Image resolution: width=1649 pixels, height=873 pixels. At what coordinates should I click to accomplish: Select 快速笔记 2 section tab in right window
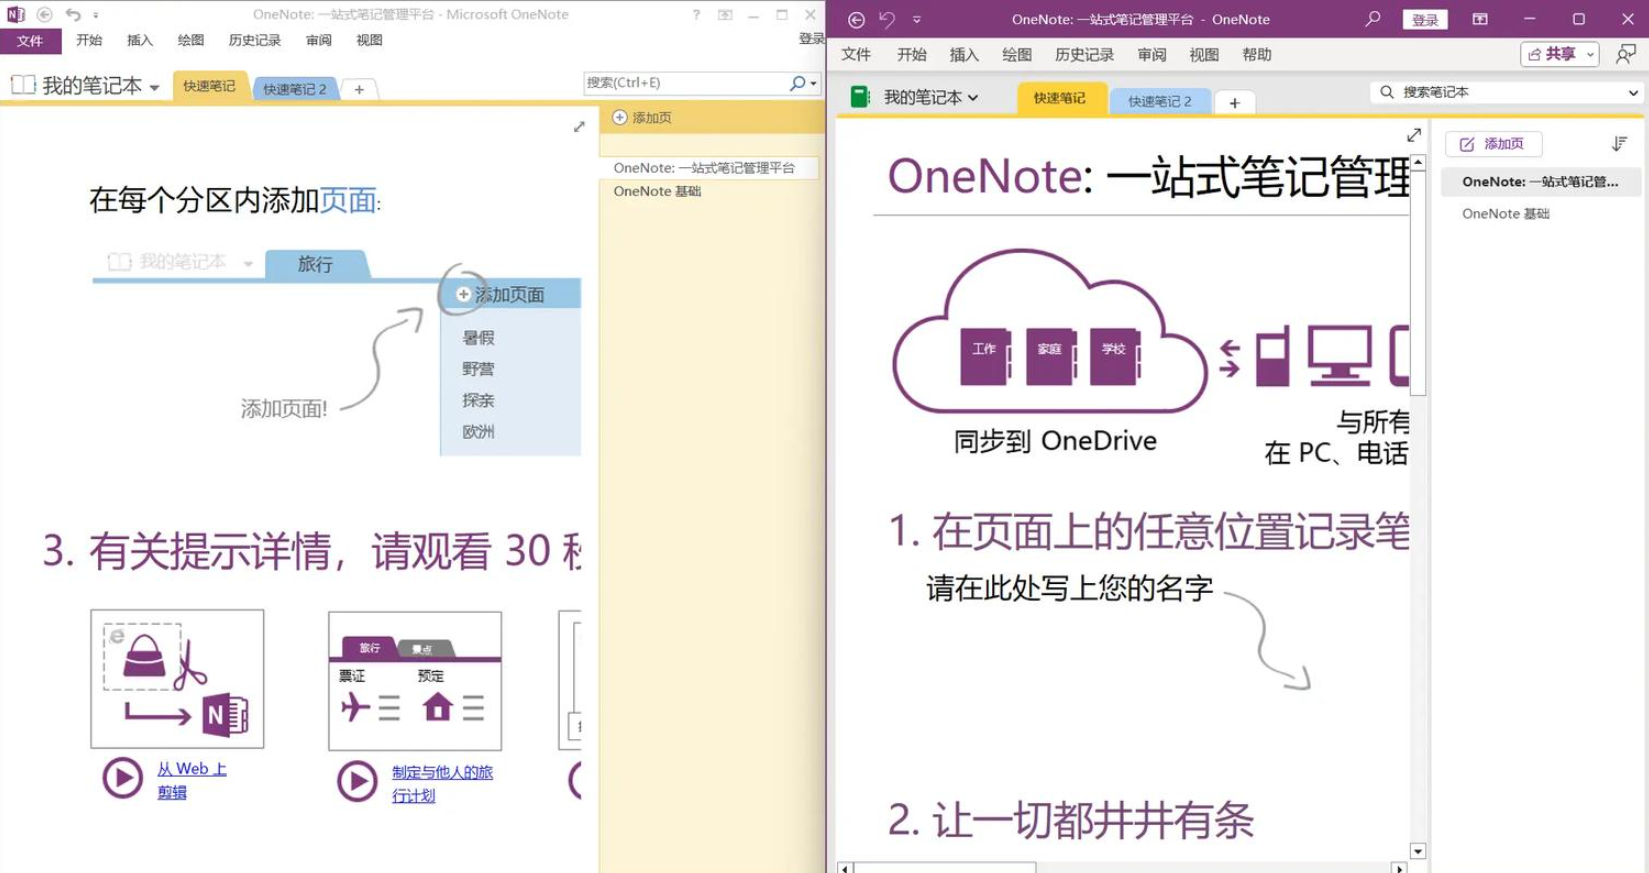(x=1160, y=101)
